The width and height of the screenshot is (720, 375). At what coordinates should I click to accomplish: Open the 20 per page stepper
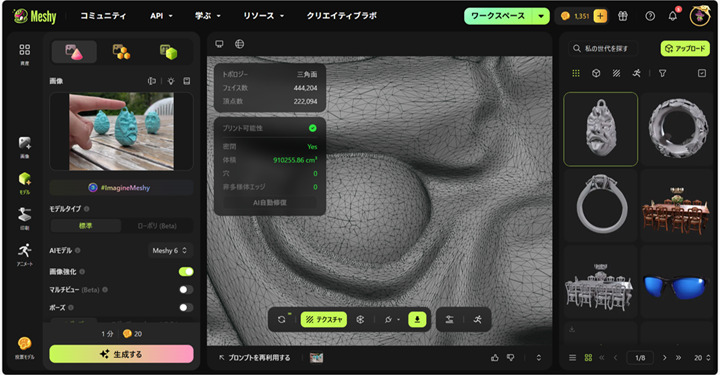[x=703, y=358]
